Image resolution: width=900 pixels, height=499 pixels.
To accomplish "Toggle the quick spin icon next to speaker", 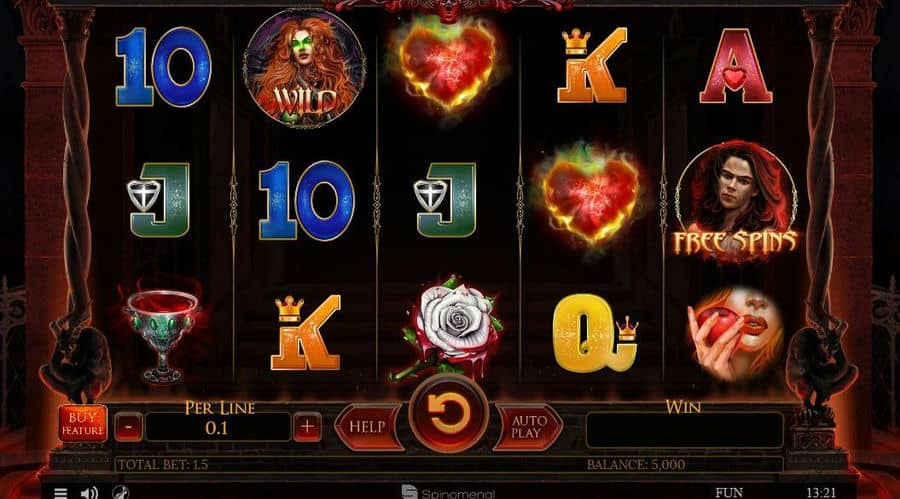I will pos(120,492).
